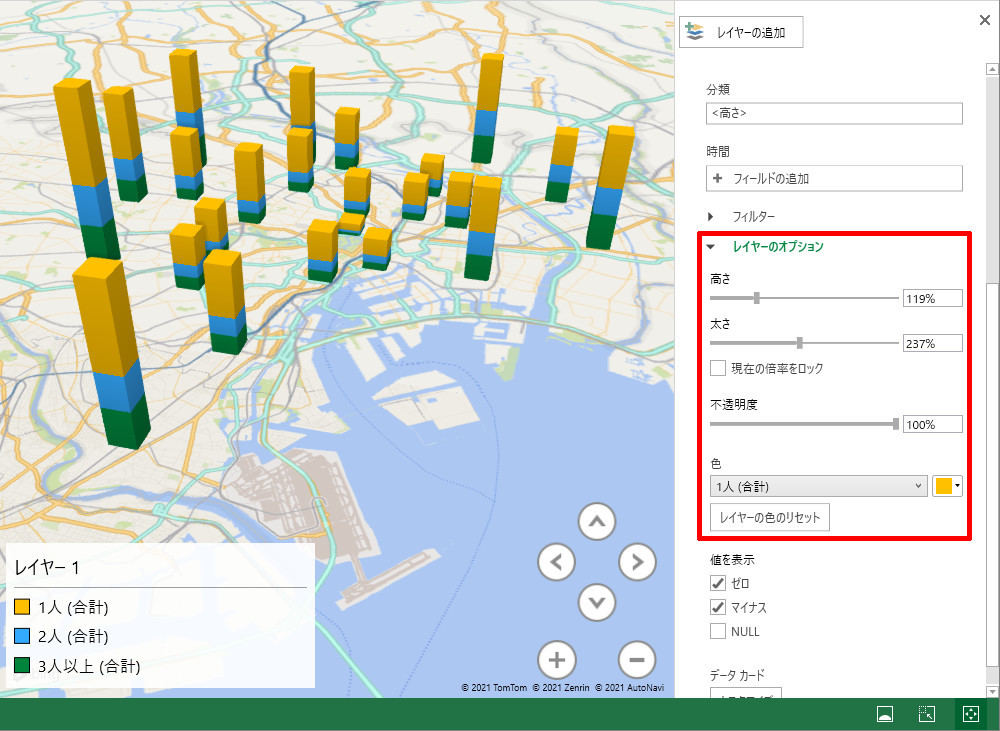
Task: Click the フィールドの追加 button under 時間
Action: 834,178
